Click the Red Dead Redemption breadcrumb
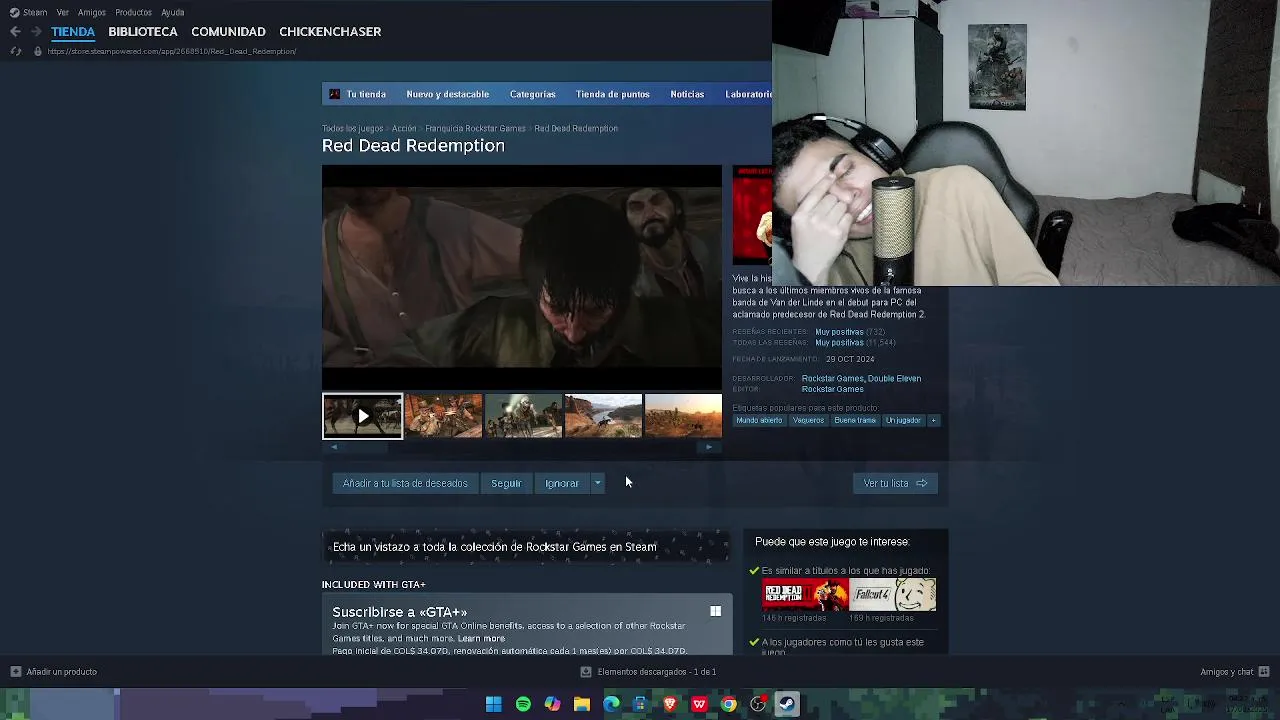The width and height of the screenshot is (1280, 720). 576,128
